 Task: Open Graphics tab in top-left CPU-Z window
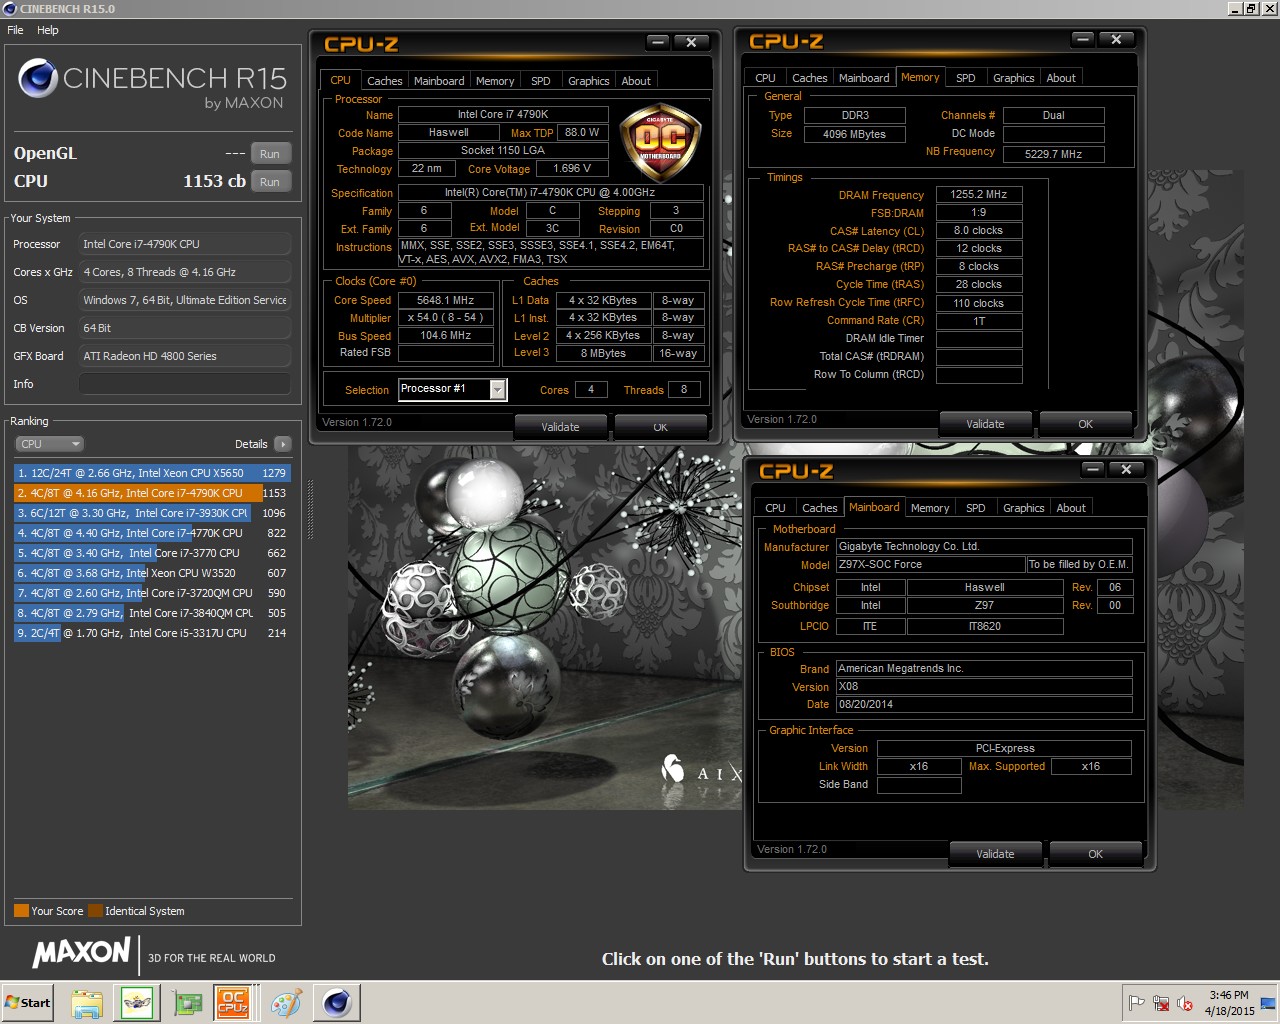tap(589, 81)
